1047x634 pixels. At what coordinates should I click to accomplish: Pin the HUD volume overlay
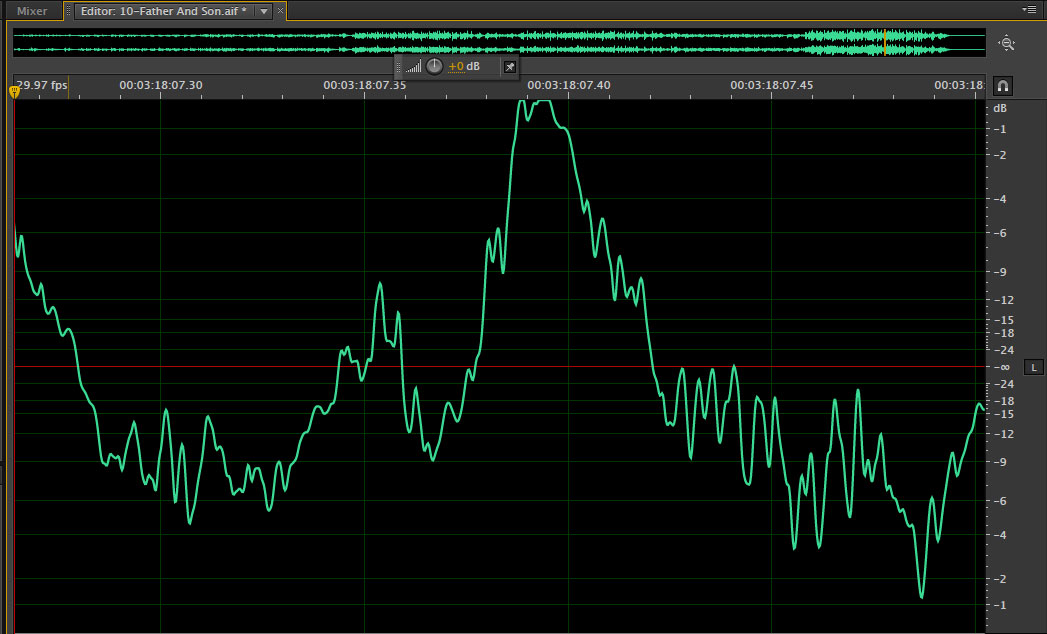coord(509,67)
